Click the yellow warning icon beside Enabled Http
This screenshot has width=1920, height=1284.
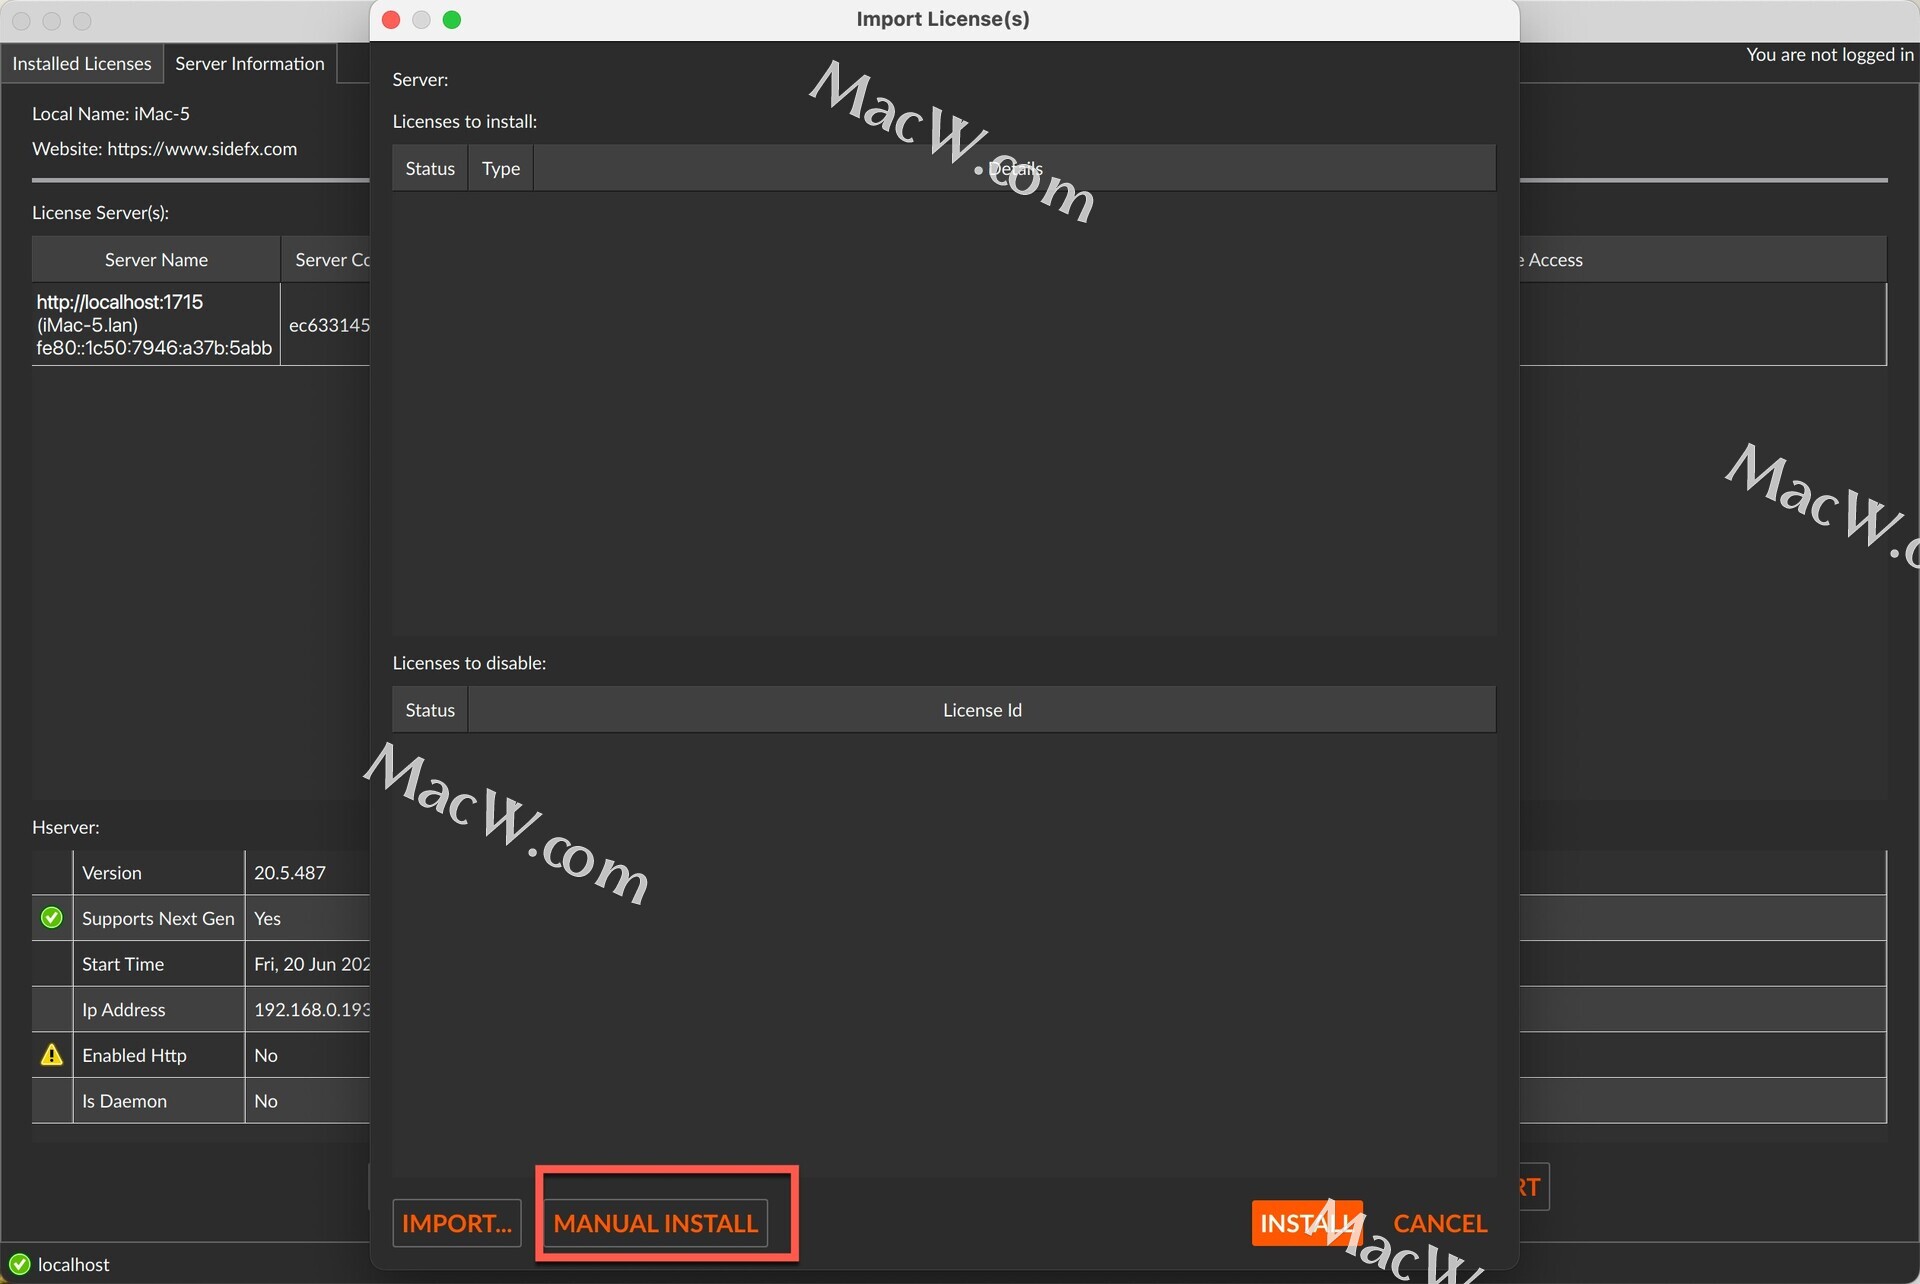[x=52, y=1055]
